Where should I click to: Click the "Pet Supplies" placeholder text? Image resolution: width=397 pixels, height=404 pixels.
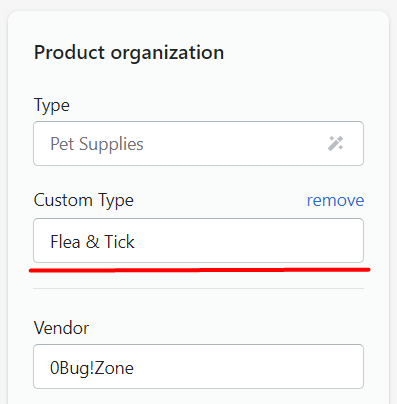pos(97,144)
